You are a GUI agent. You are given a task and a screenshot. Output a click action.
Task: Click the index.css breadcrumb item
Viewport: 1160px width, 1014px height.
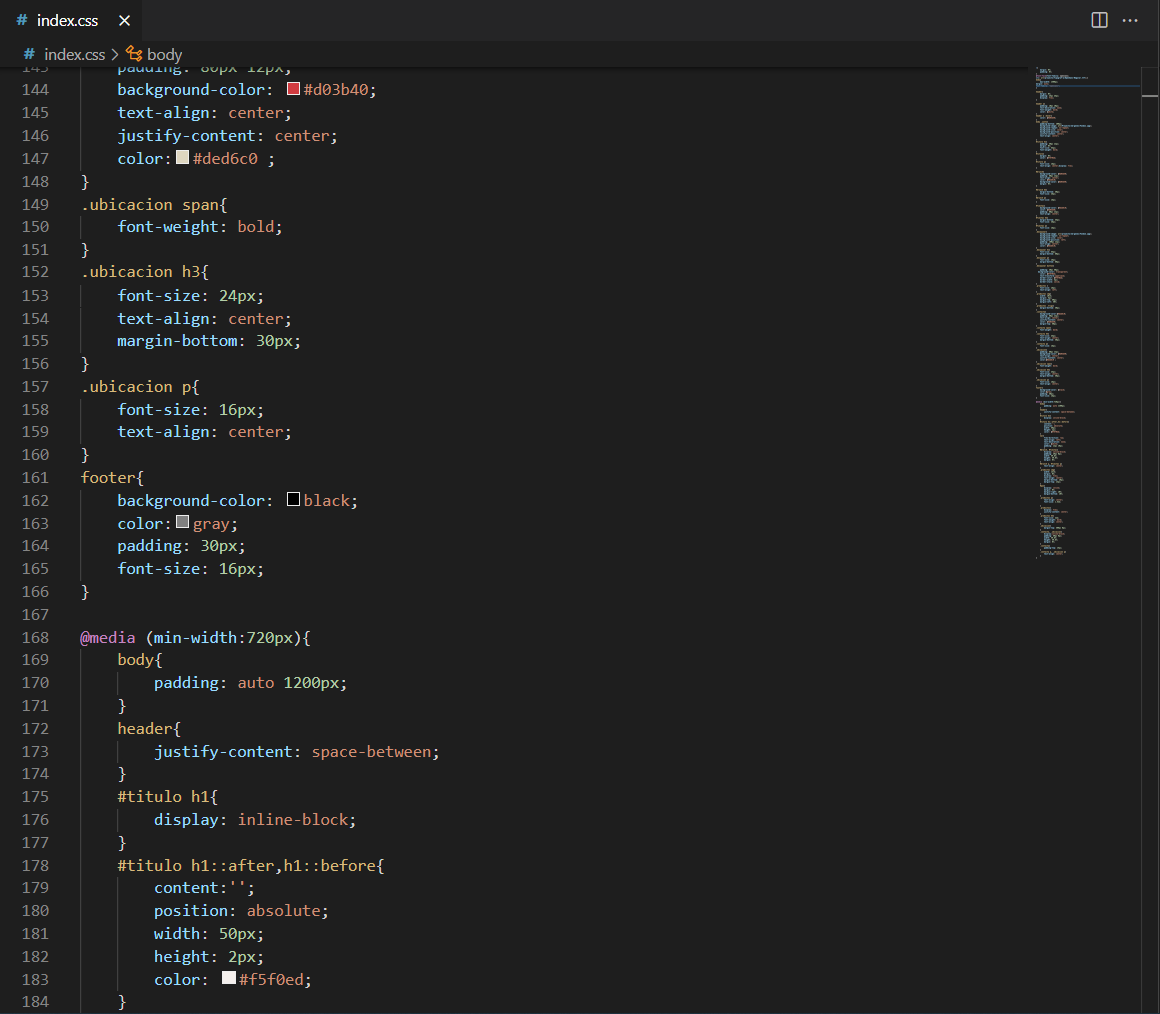(74, 55)
